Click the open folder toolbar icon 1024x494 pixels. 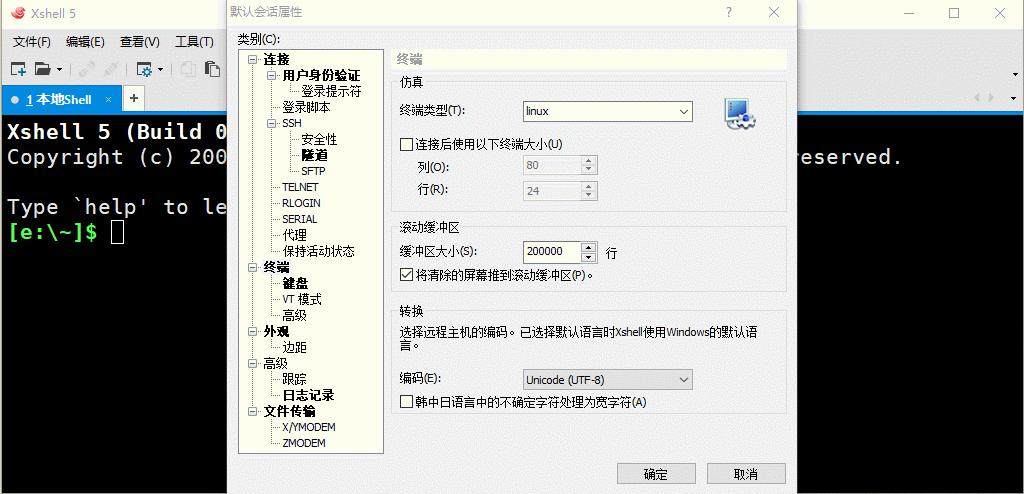42,69
